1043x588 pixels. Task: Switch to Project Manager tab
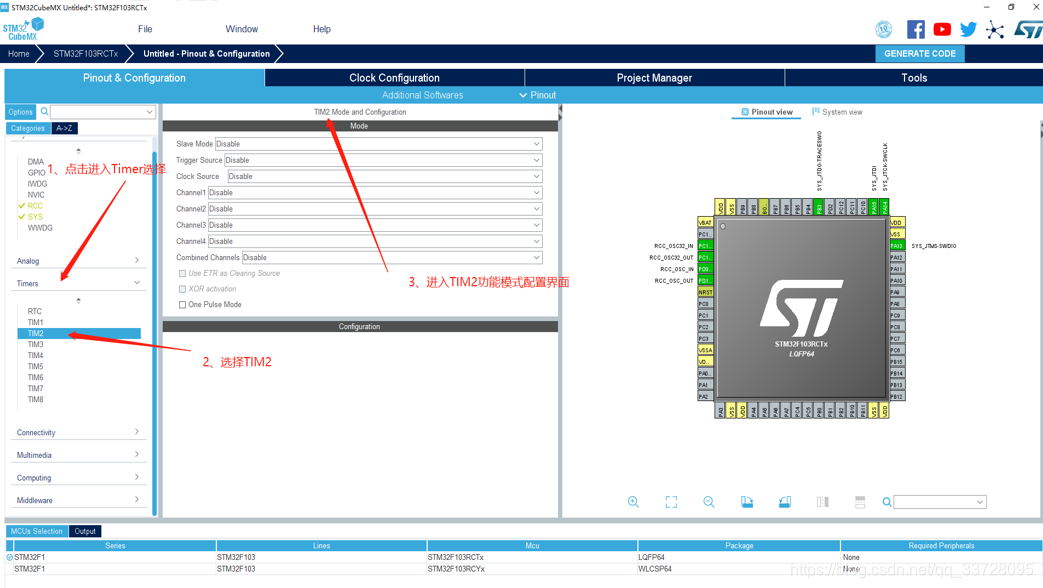pyautogui.click(x=655, y=78)
